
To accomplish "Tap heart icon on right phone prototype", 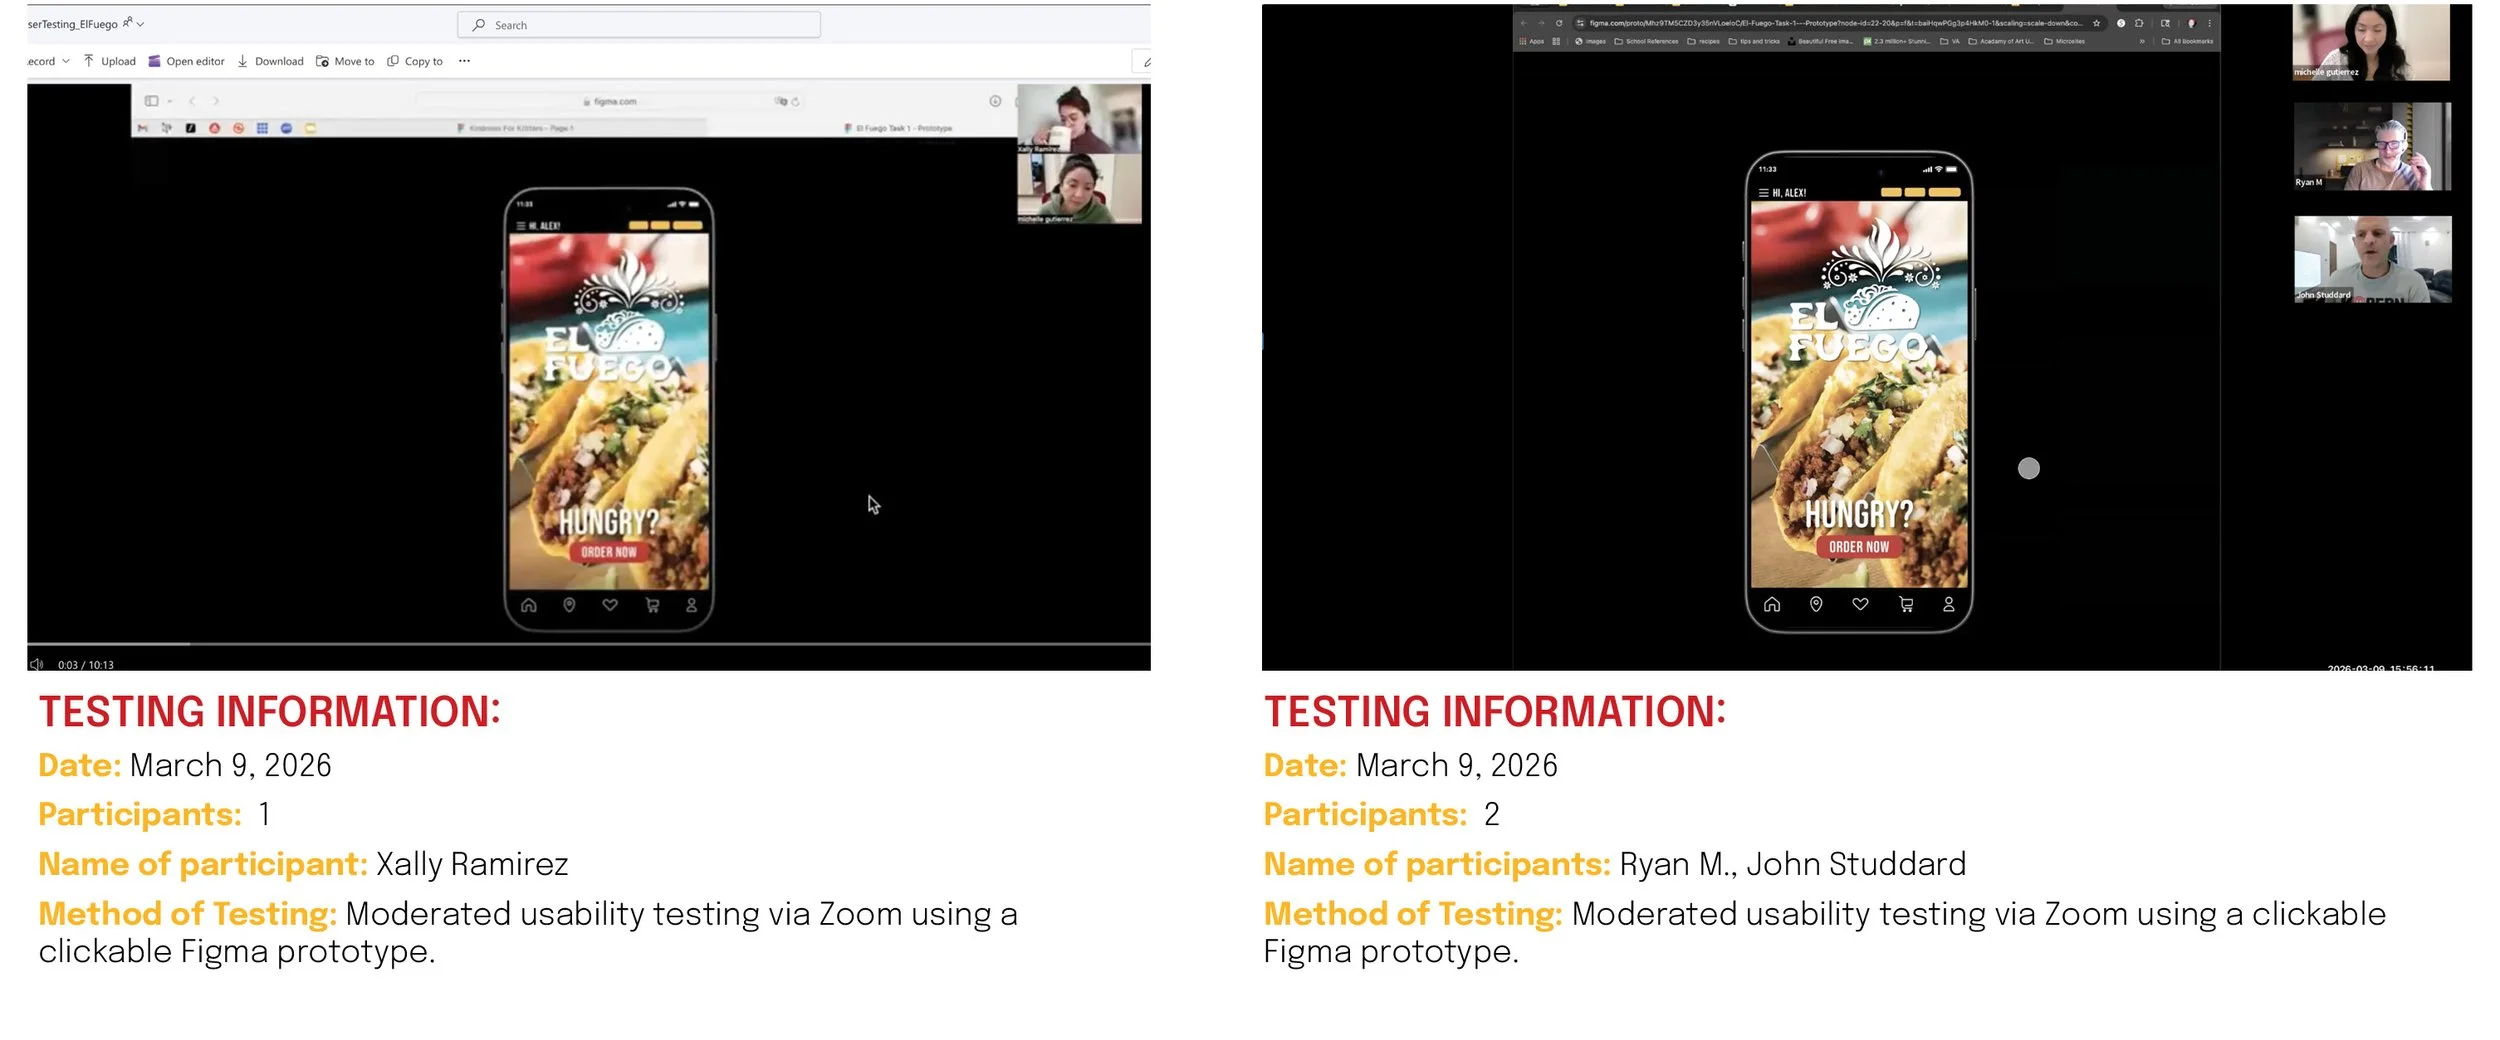I will [x=1860, y=604].
